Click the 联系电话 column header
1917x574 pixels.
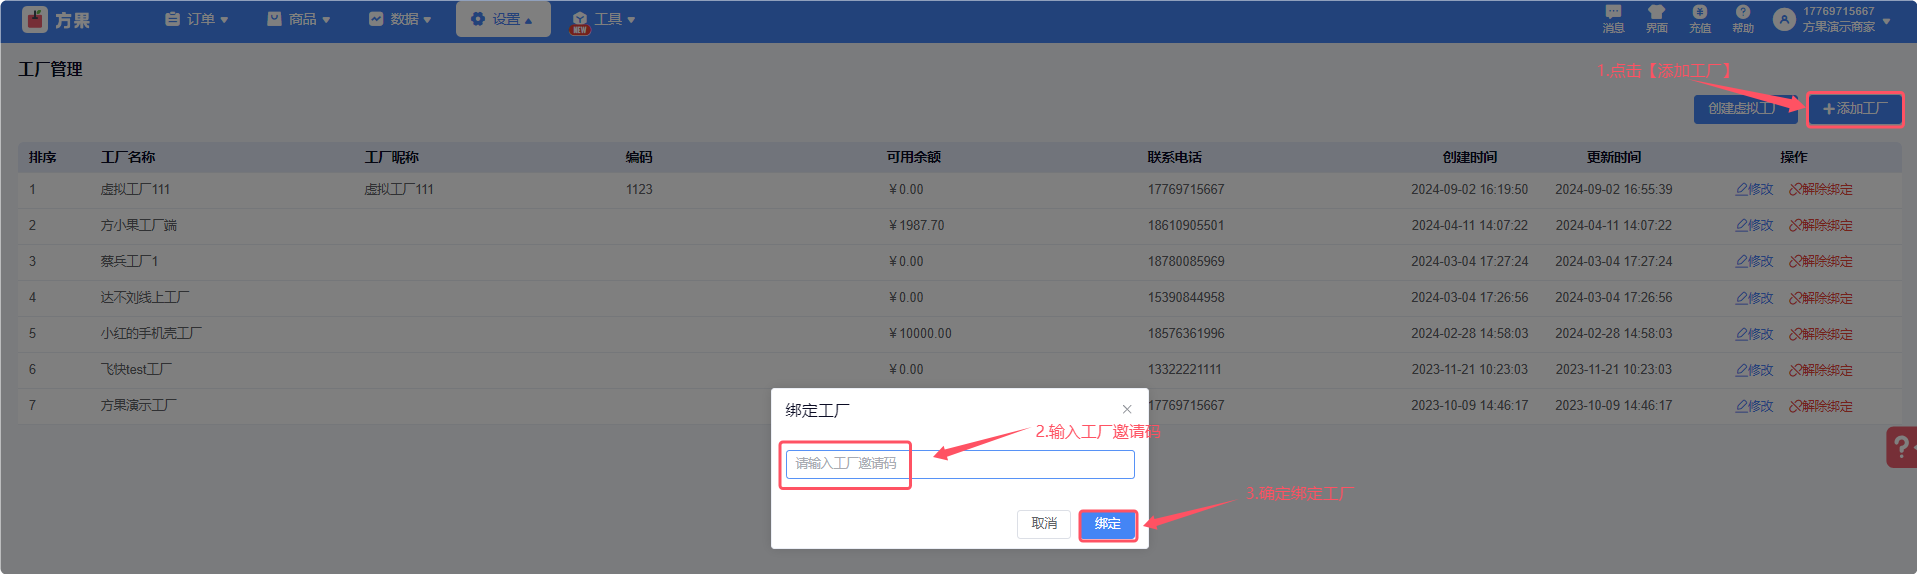pyautogui.click(x=1175, y=157)
